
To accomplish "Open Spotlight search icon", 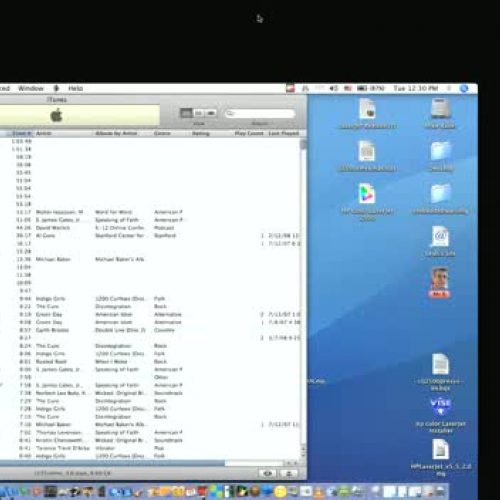I will pos(464,88).
